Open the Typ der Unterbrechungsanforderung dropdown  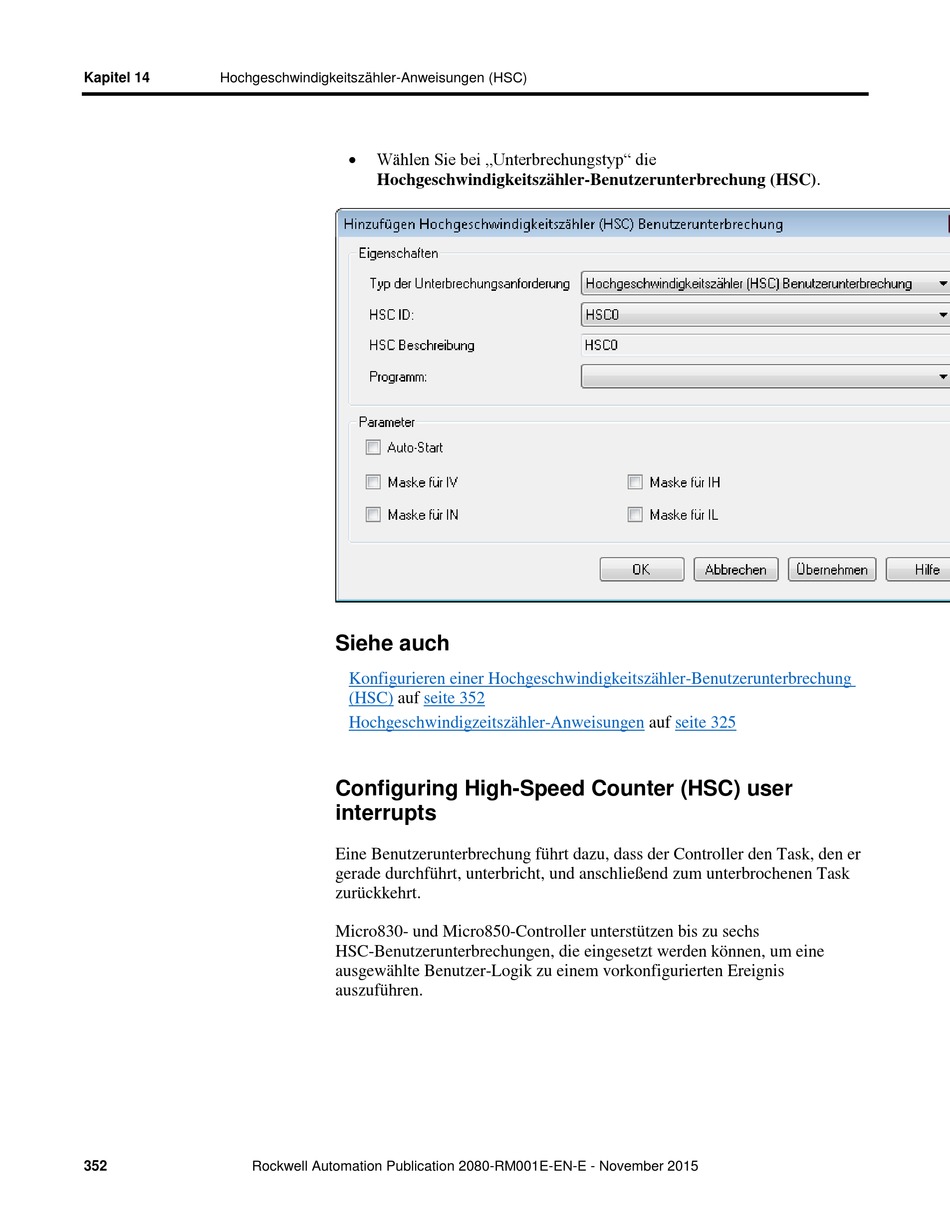(765, 284)
